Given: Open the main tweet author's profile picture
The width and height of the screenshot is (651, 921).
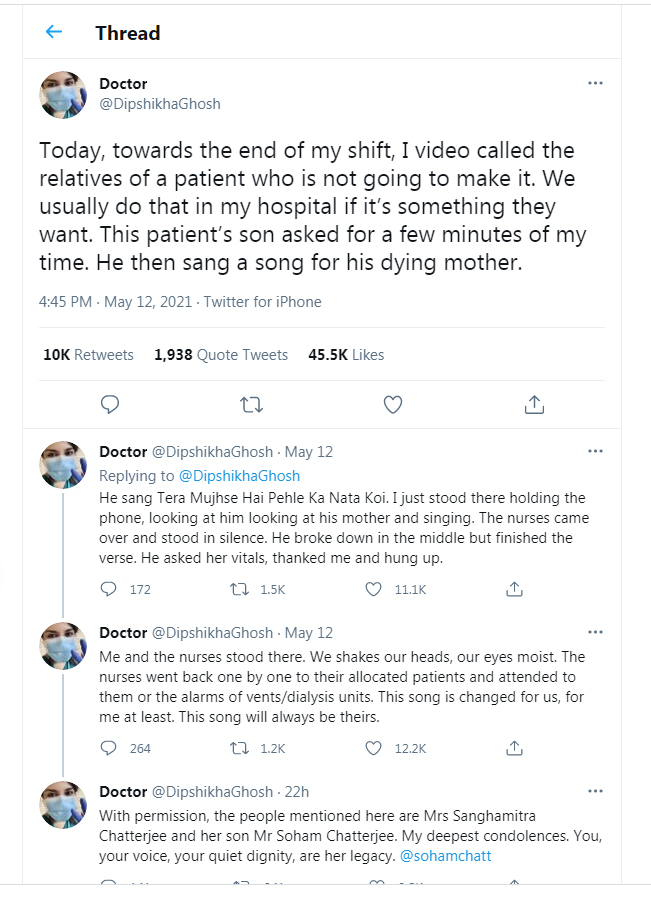Looking at the screenshot, I should 63,94.
